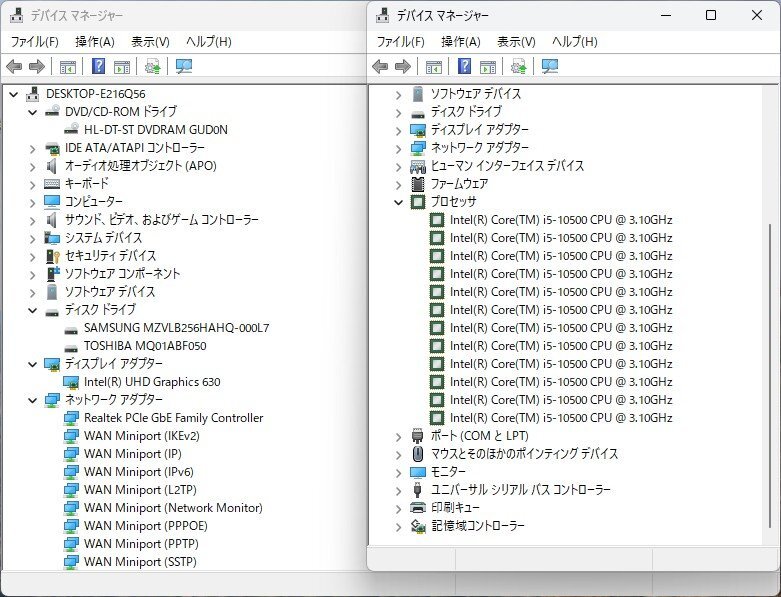This screenshot has height=597, width=781.
Task: Select the Intel(R) UHD Graphics 630 device
Action: [152, 382]
